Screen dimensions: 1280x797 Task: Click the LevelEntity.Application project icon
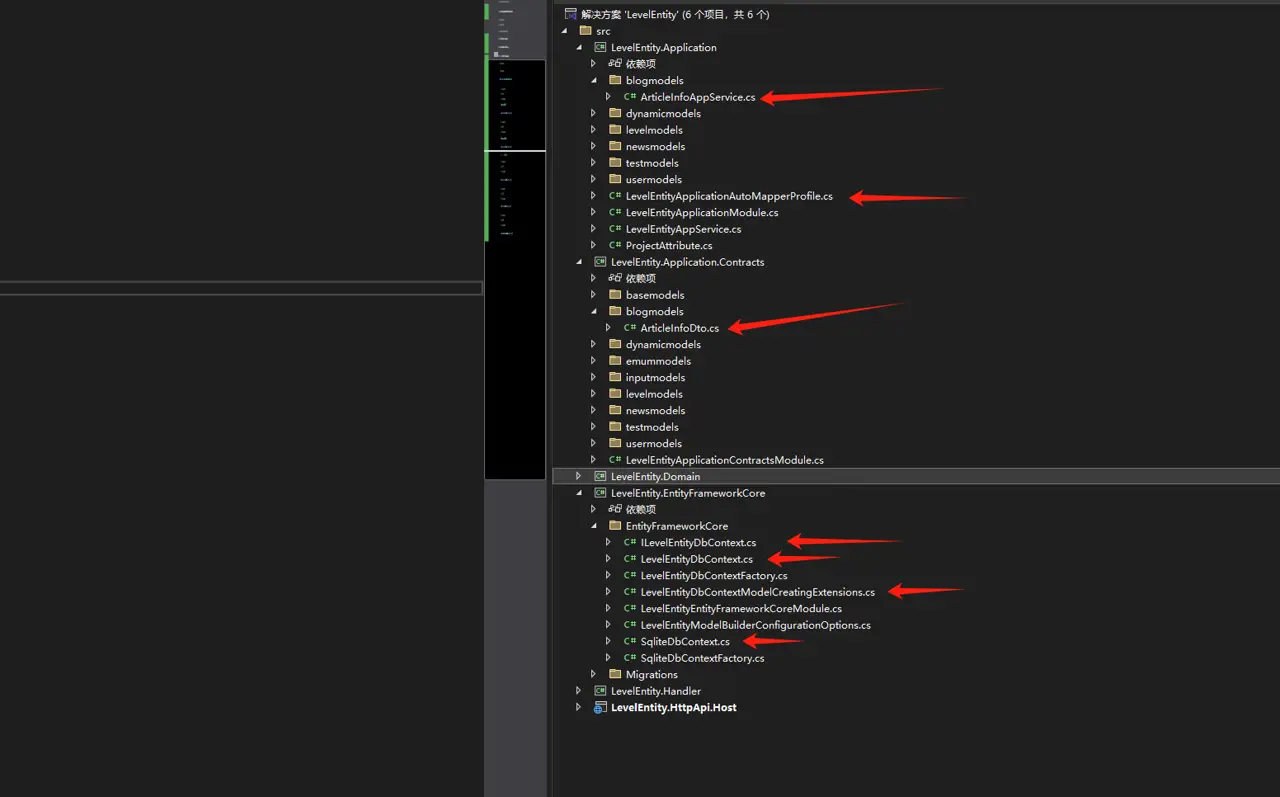[600, 47]
